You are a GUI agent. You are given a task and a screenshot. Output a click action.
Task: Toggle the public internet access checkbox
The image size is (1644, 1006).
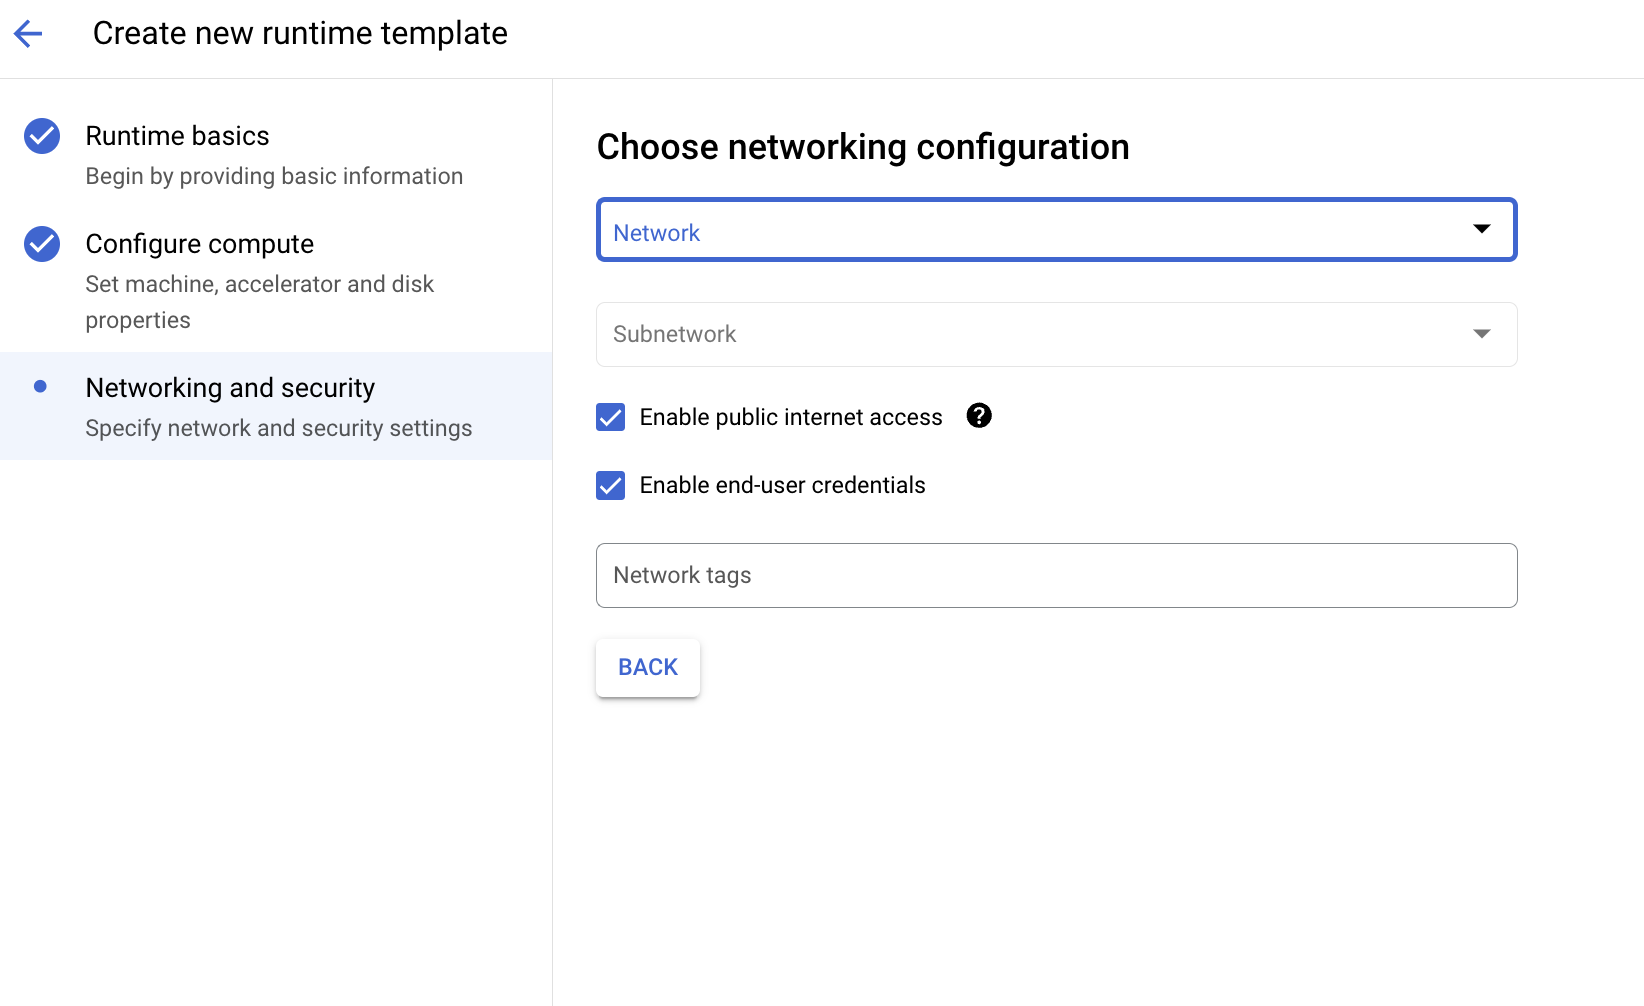(x=610, y=417)
